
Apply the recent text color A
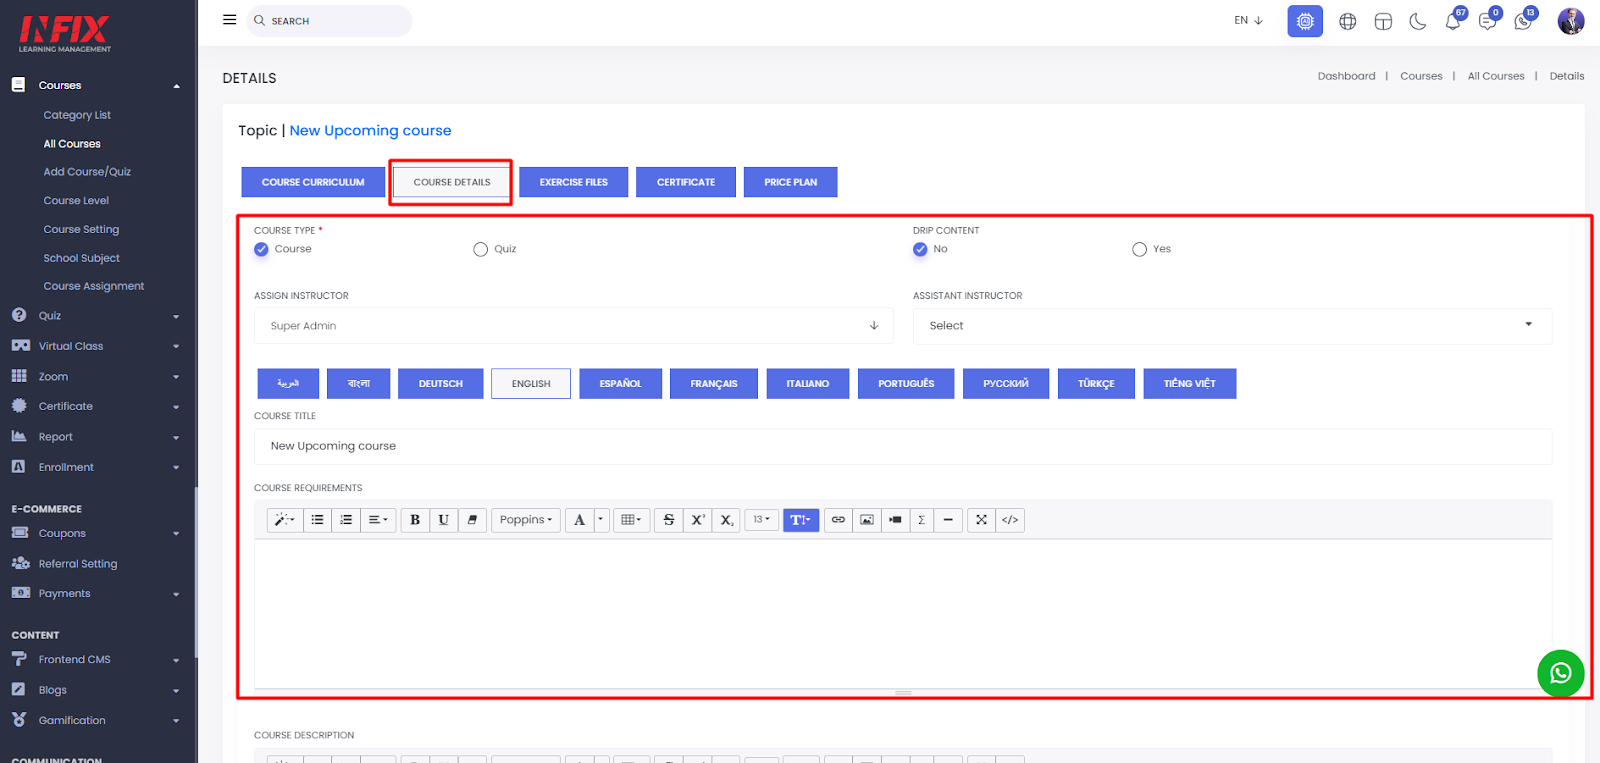pos(579,520)
